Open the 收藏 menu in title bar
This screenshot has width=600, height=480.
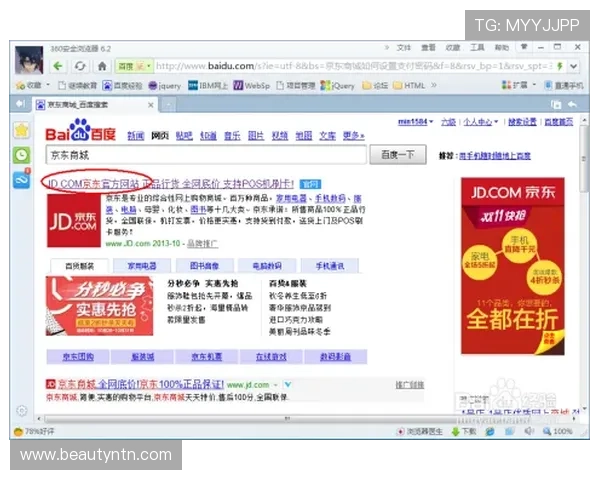pyautogui.click(x=453, y=47)
